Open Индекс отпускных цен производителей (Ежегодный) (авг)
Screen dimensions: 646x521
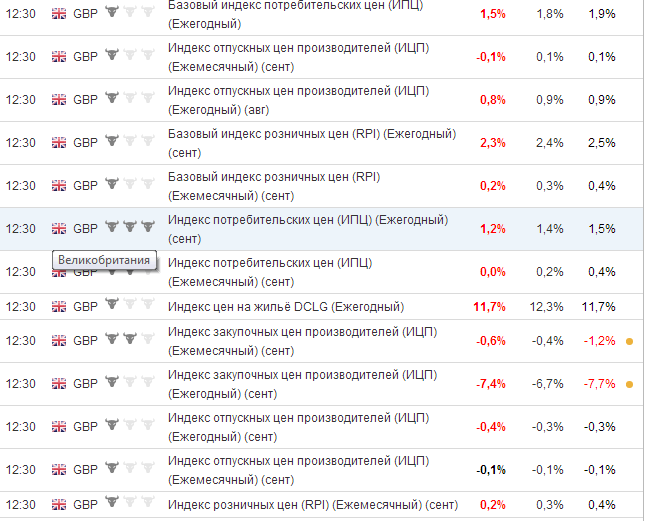coord(298,100)
